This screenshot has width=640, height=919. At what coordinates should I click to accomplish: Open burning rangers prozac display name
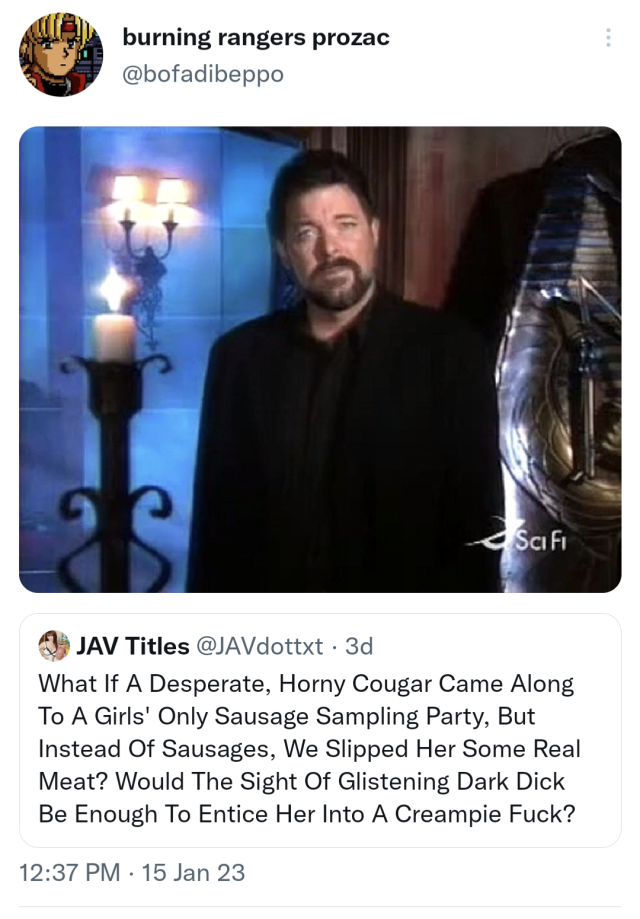point(256,38)
